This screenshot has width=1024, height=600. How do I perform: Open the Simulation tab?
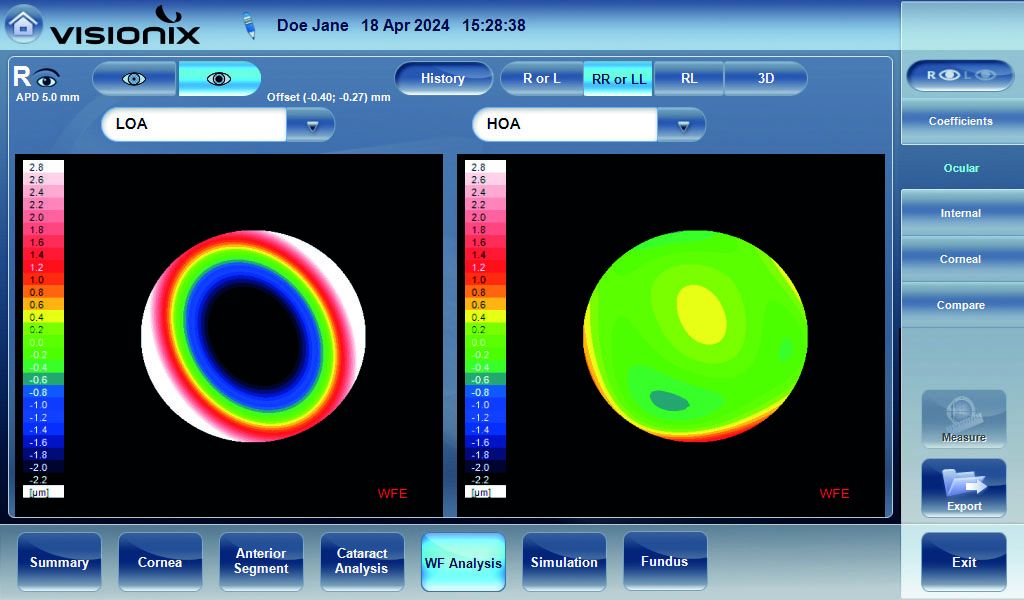click(x=564, y=562)
